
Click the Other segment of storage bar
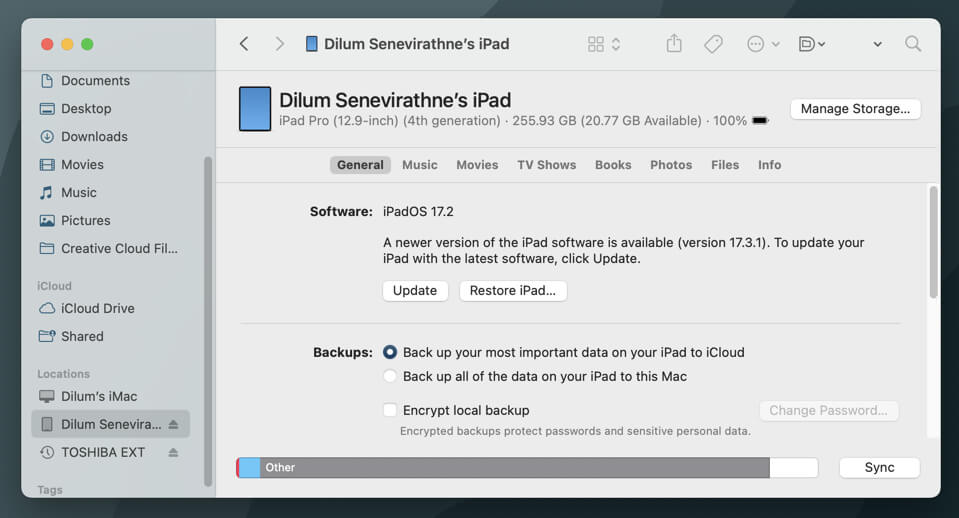click(514, 468)
